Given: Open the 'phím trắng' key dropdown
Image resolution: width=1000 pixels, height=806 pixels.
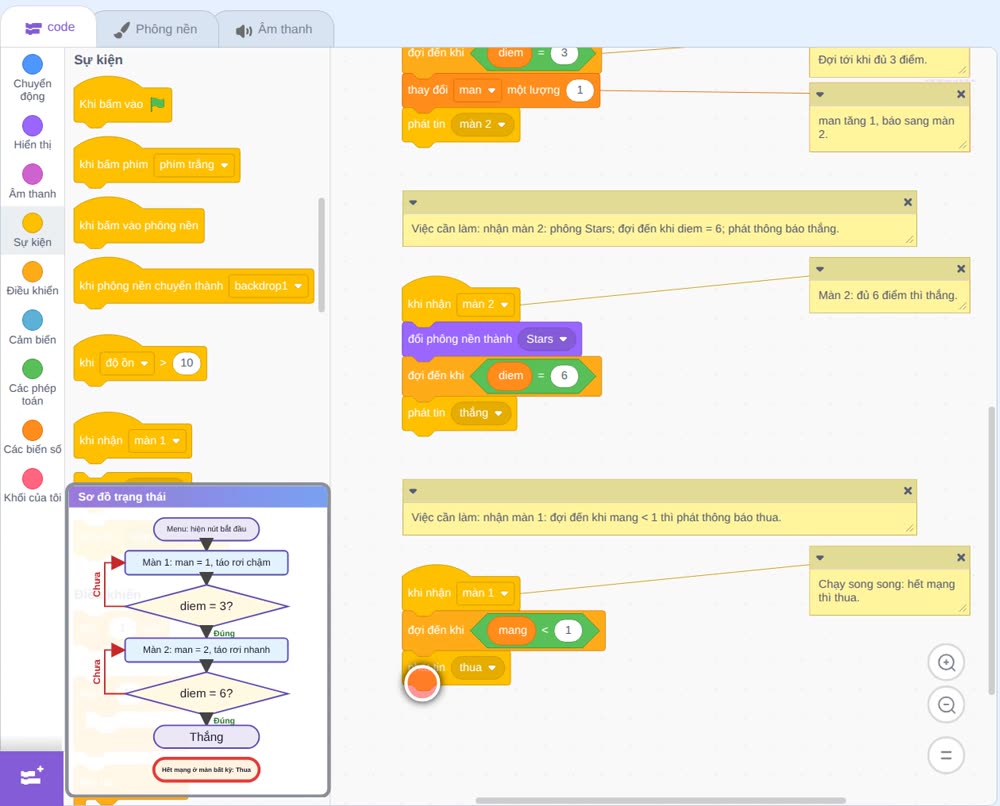Looking at the screenshot, I should click(x=194, y=165).
